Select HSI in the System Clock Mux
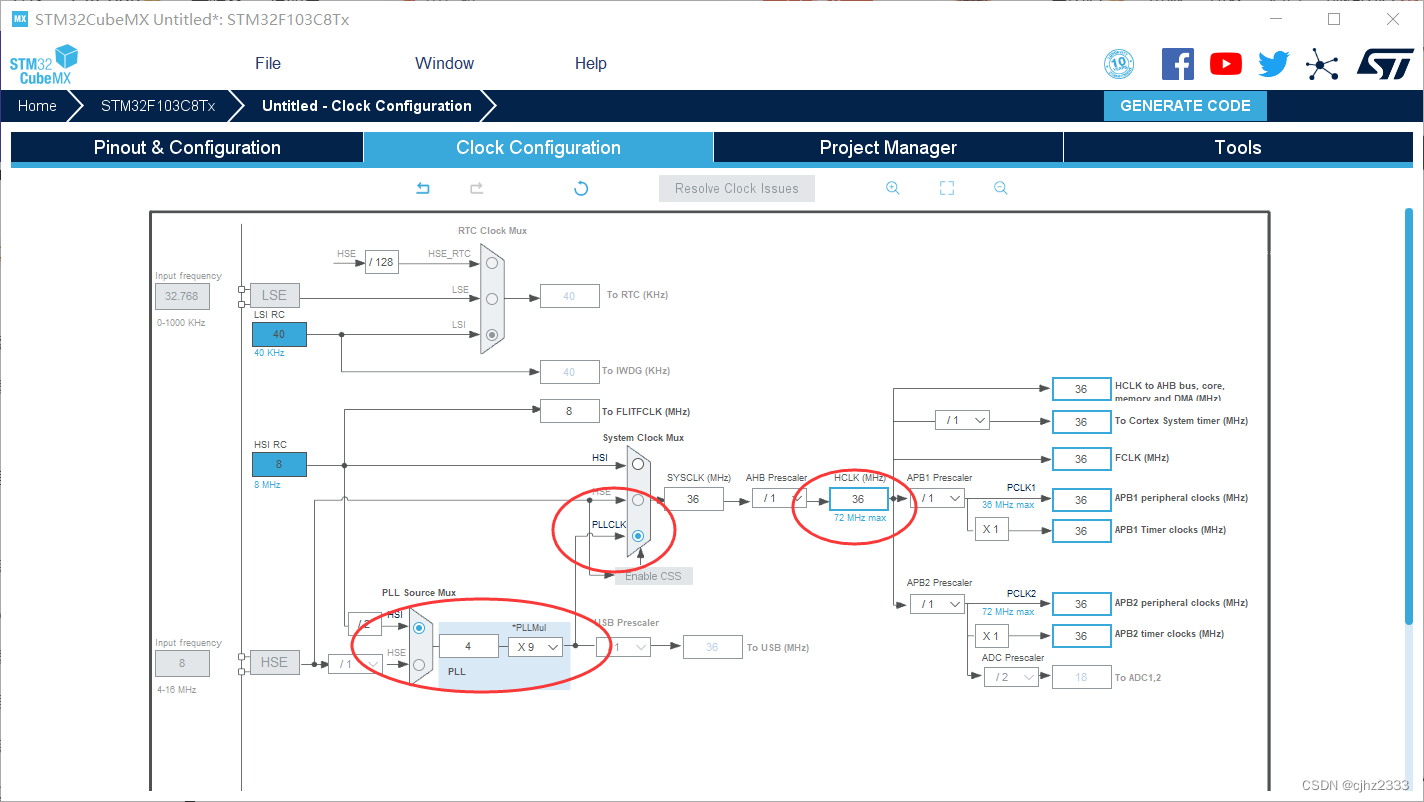Screen dimensions: 1424x802 [x=638, y=464]
